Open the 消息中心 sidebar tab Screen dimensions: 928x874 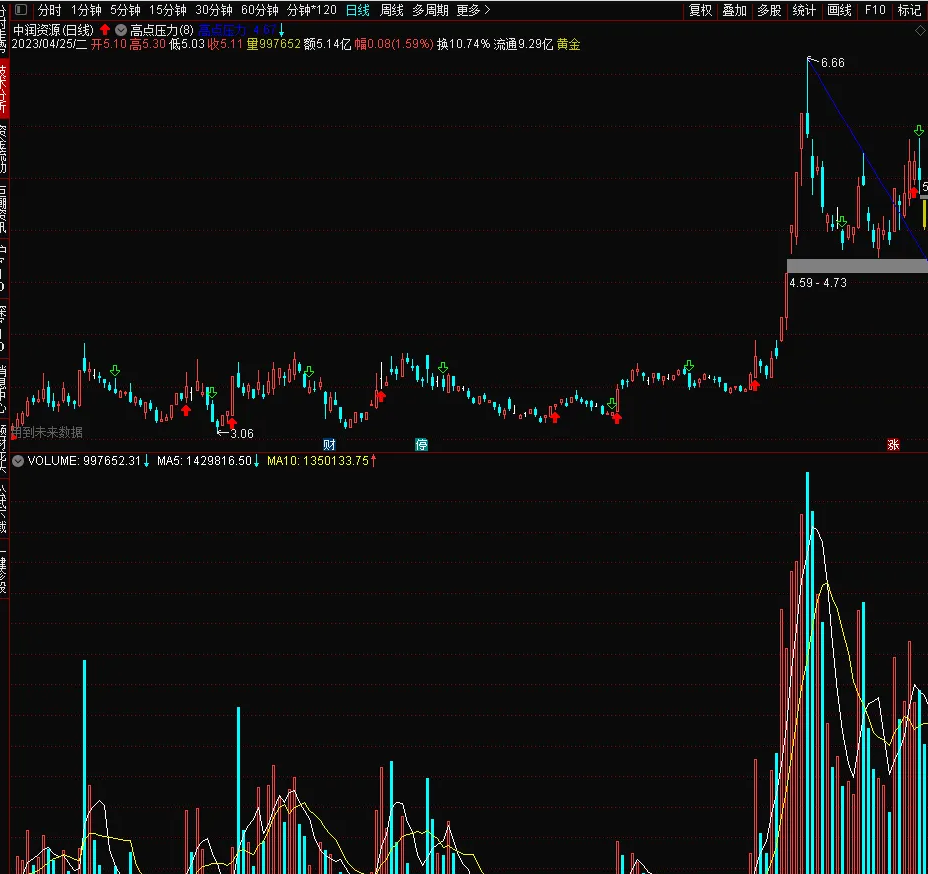[4, 388]
